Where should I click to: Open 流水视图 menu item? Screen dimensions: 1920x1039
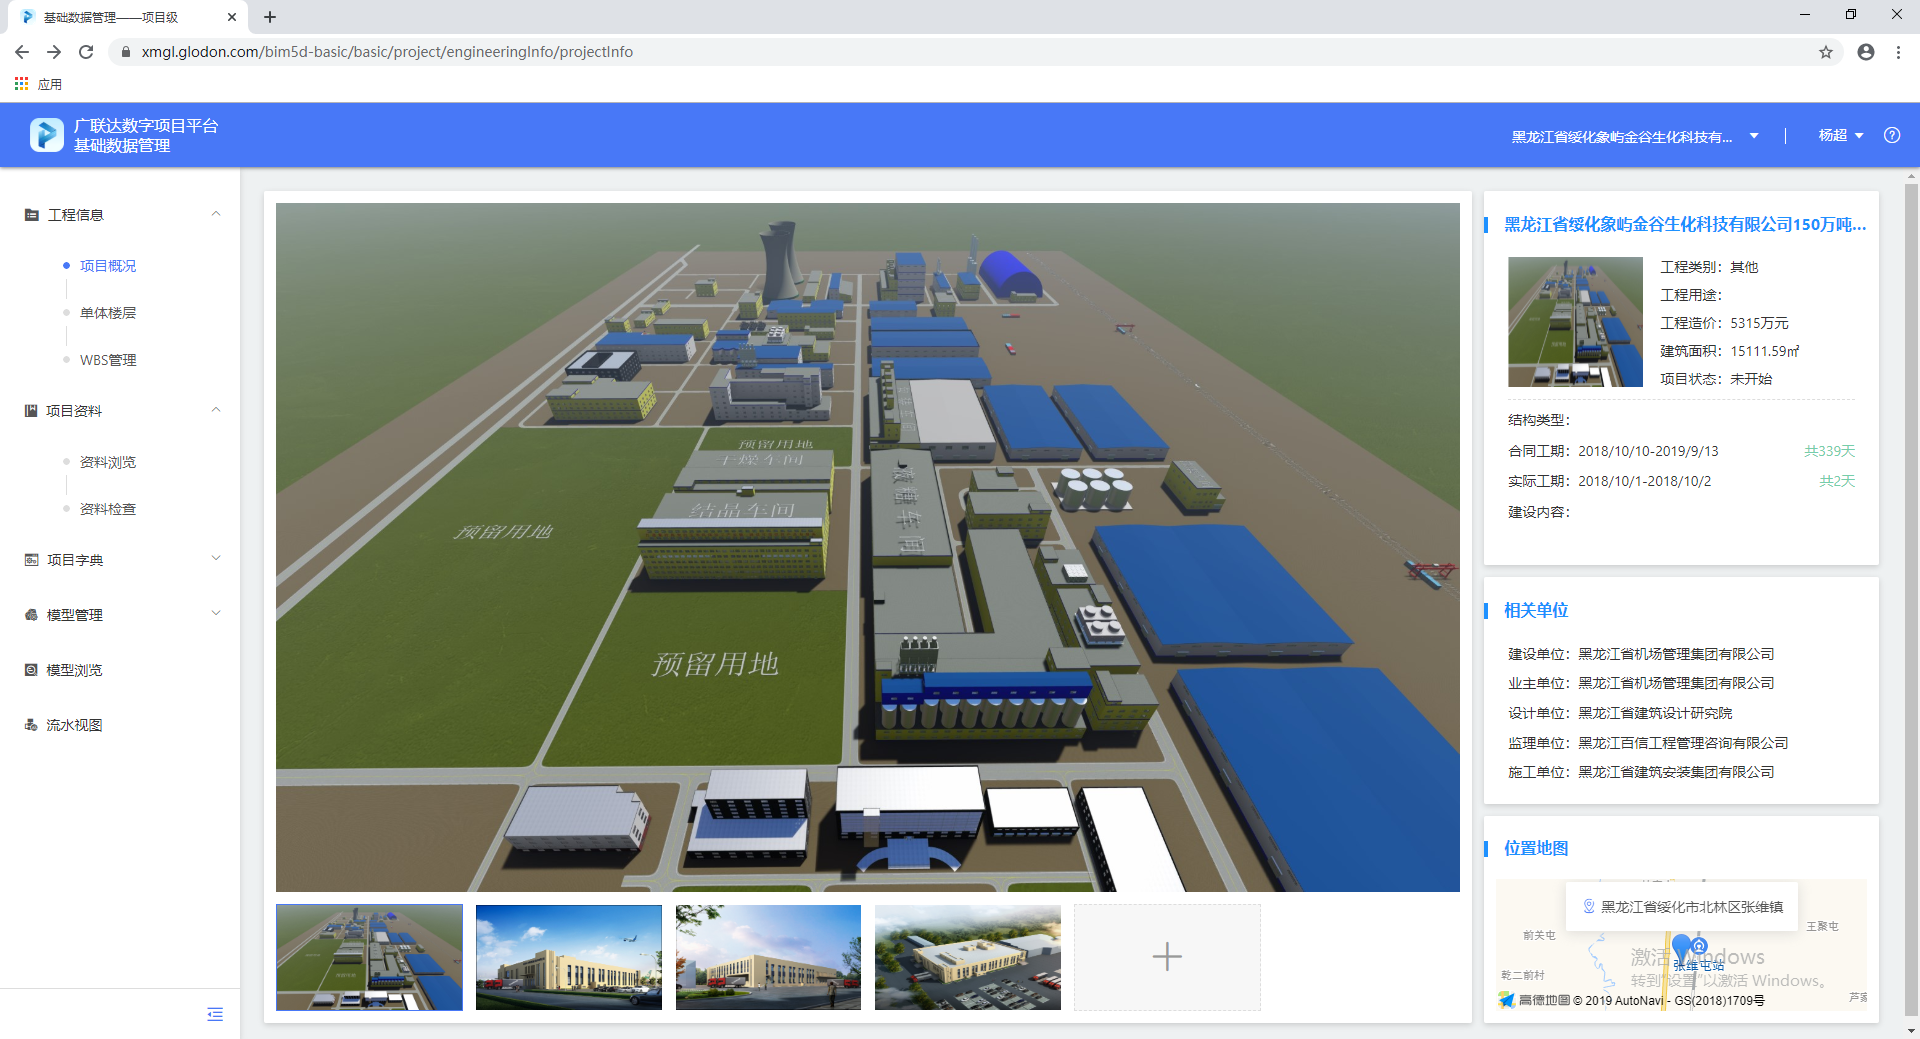[x=75, y=725]
